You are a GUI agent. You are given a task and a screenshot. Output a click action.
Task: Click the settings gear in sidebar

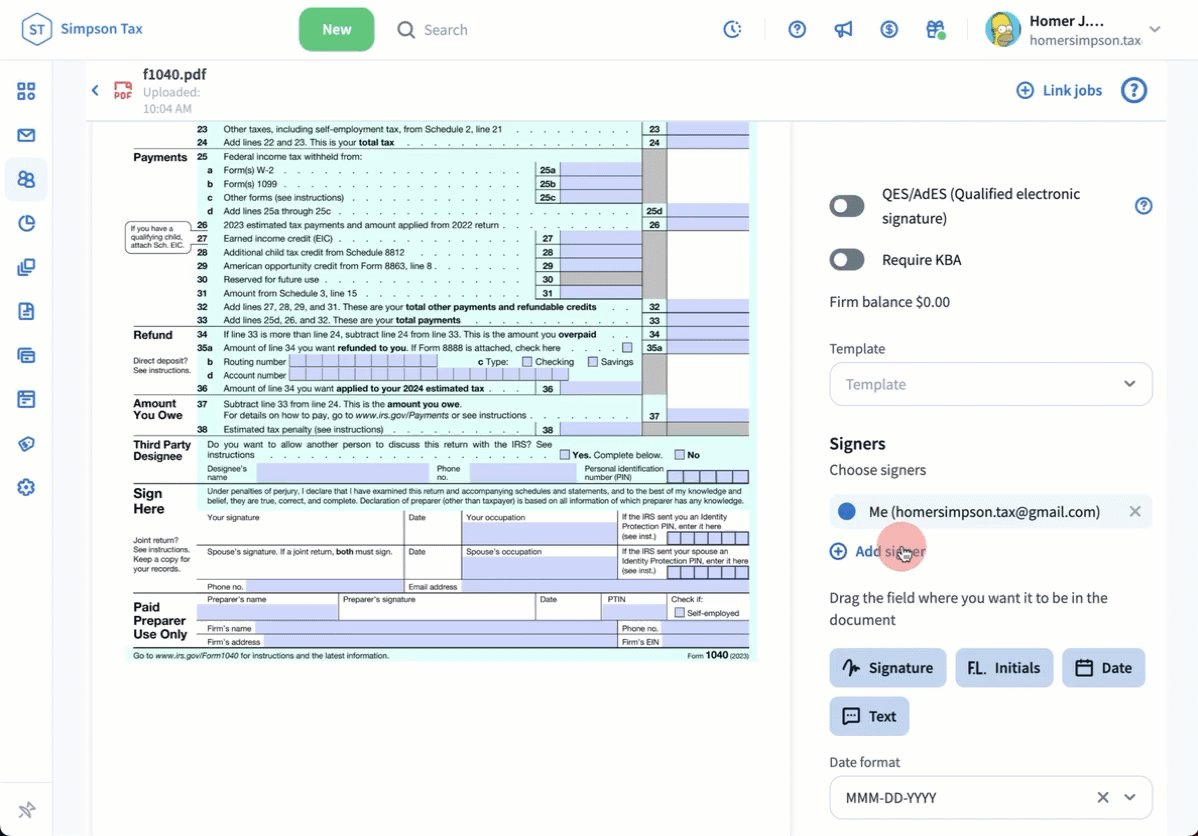click(x=26, y=487)
